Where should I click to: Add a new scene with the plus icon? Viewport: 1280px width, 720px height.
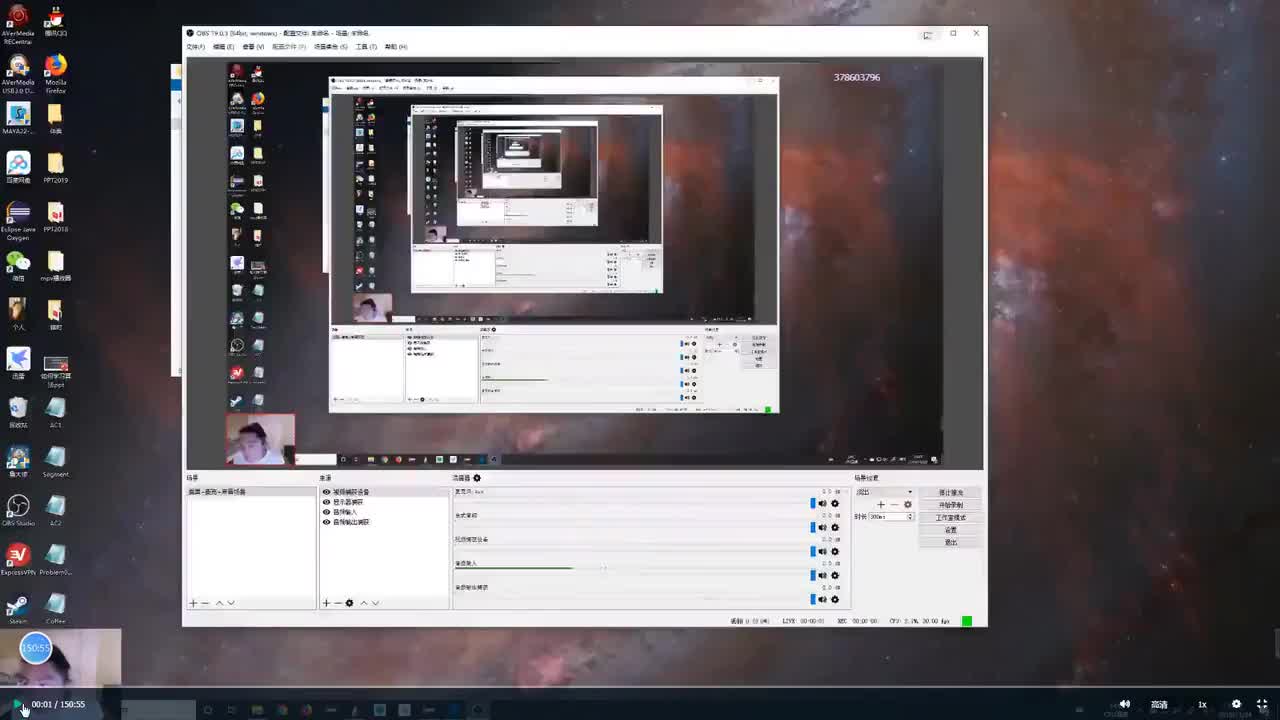[193, 603]
